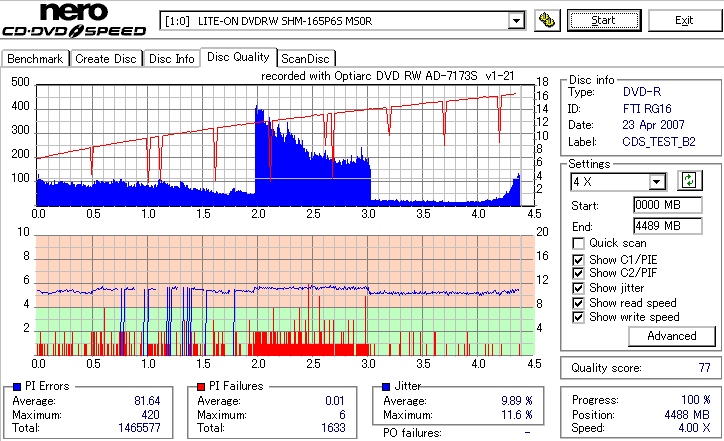The image size is (724, 441).
Task: Enable the Quick scan checkbox
Action: [578, 243]
